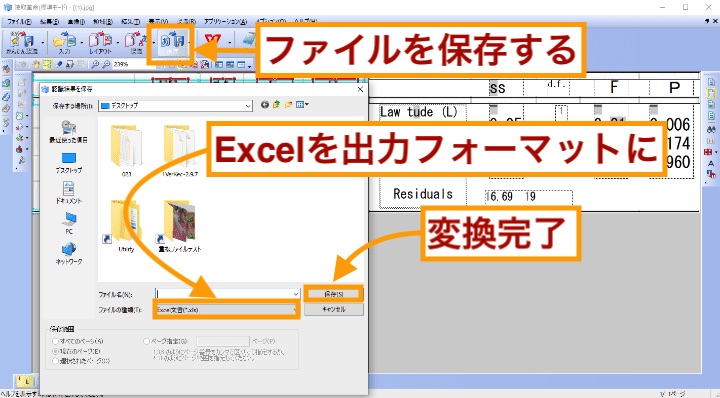This screenshot has height=398, width=720.
Task: Select ページ指定 radio option
Action: (166, 341)
